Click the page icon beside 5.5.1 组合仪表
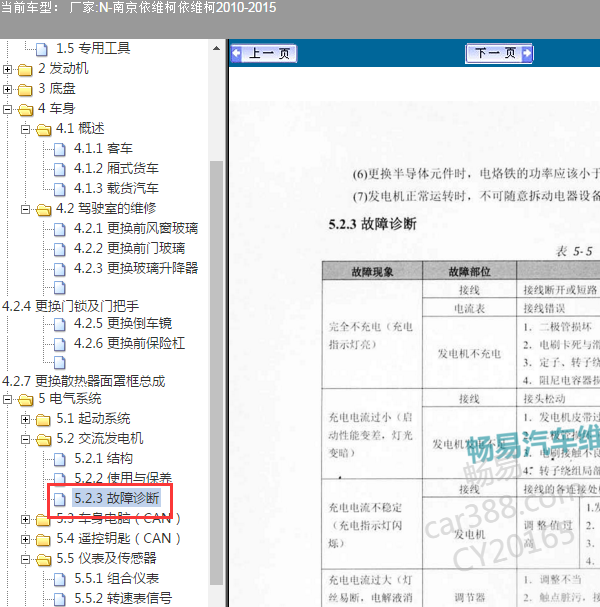Viewport: 600px width, 607px height. click(x=60, y=580)
